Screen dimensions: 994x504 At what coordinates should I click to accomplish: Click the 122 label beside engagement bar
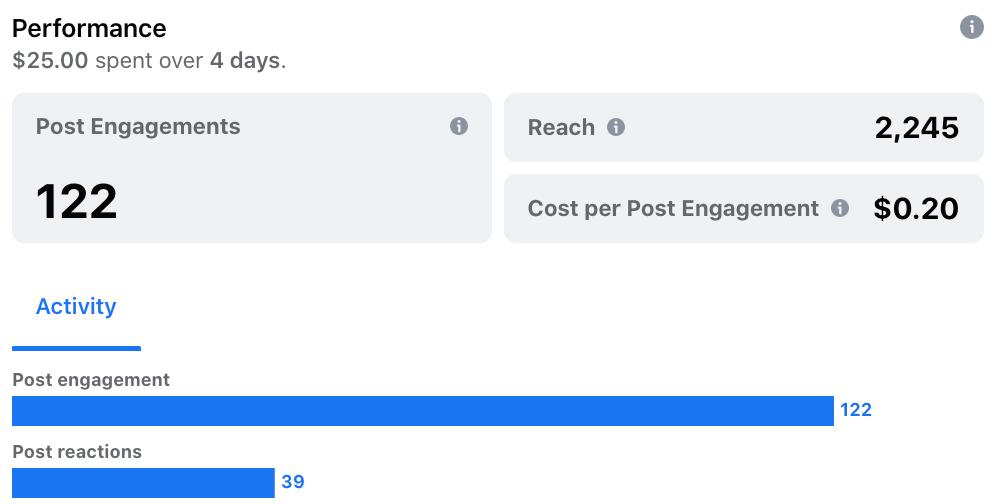855,410
